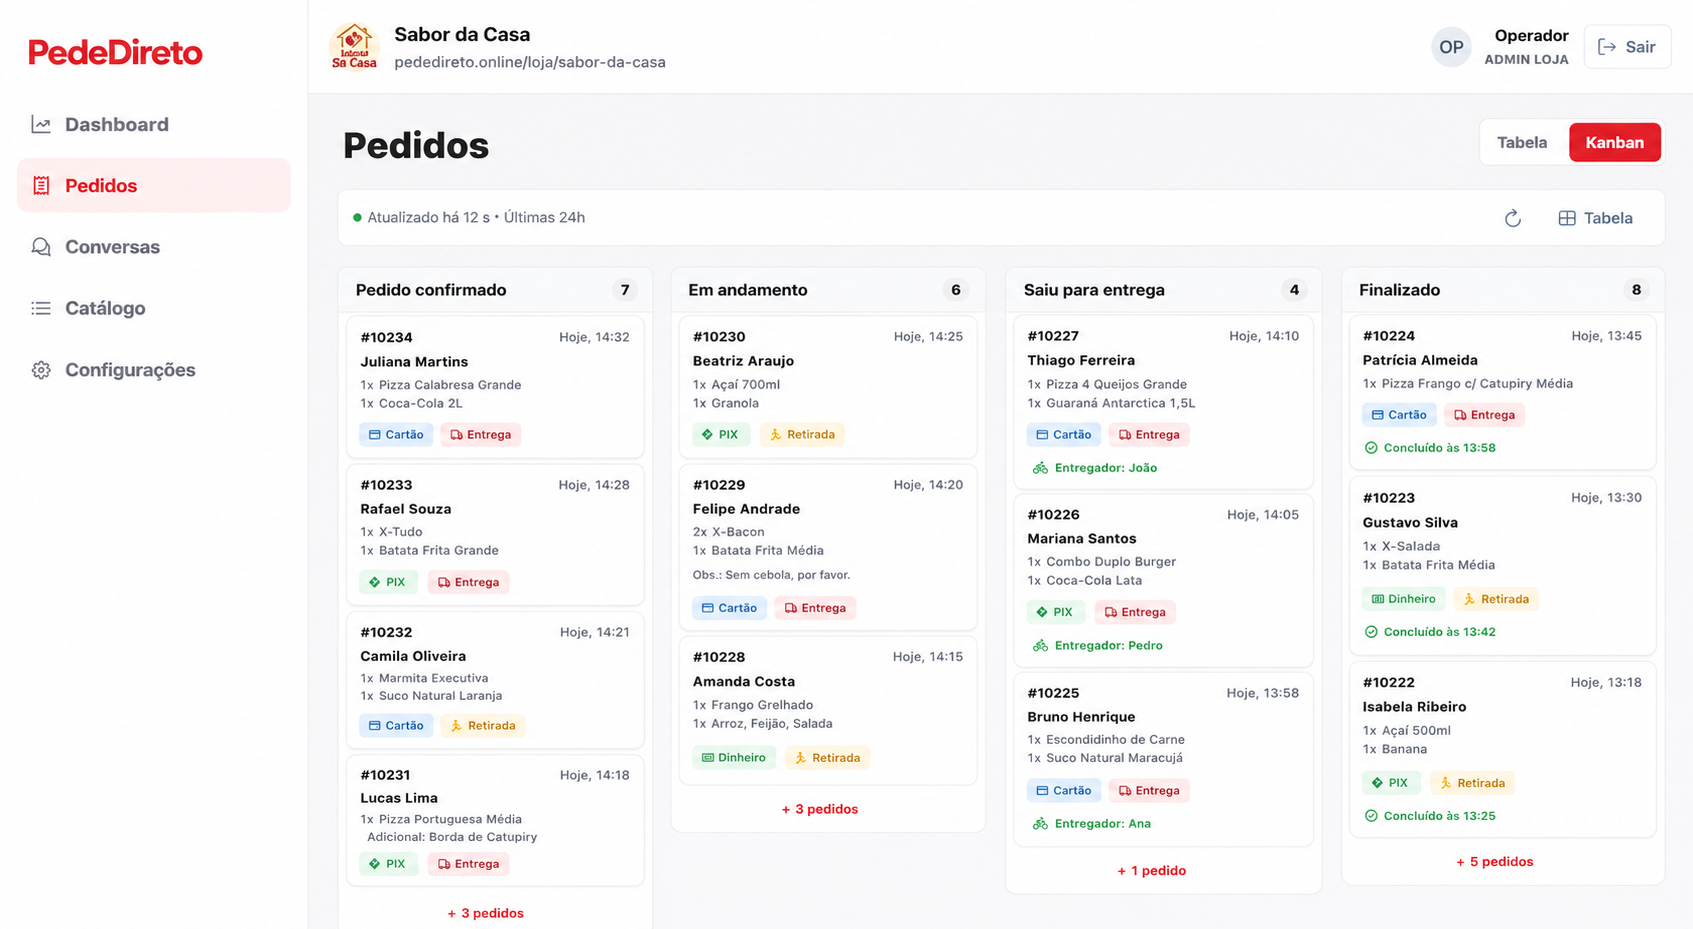Click Dinheiro tag on order #10223
This screenshot has height=929, width=1693.
click(1404, 599)
